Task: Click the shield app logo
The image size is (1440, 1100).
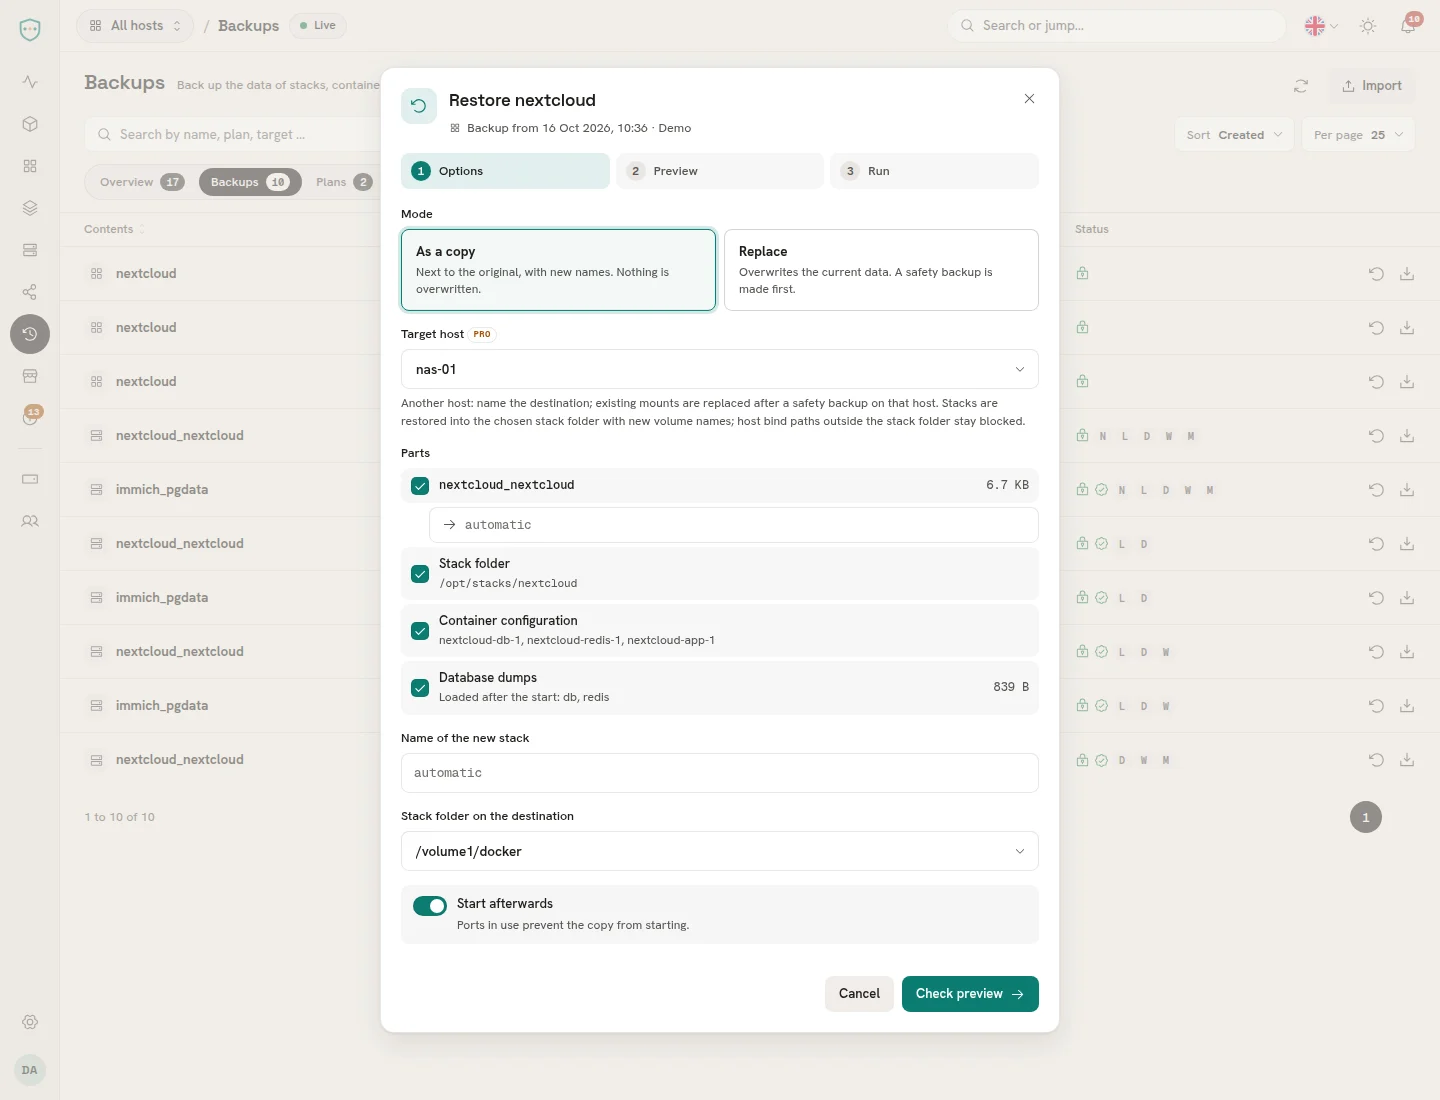Action: [30, 30]
